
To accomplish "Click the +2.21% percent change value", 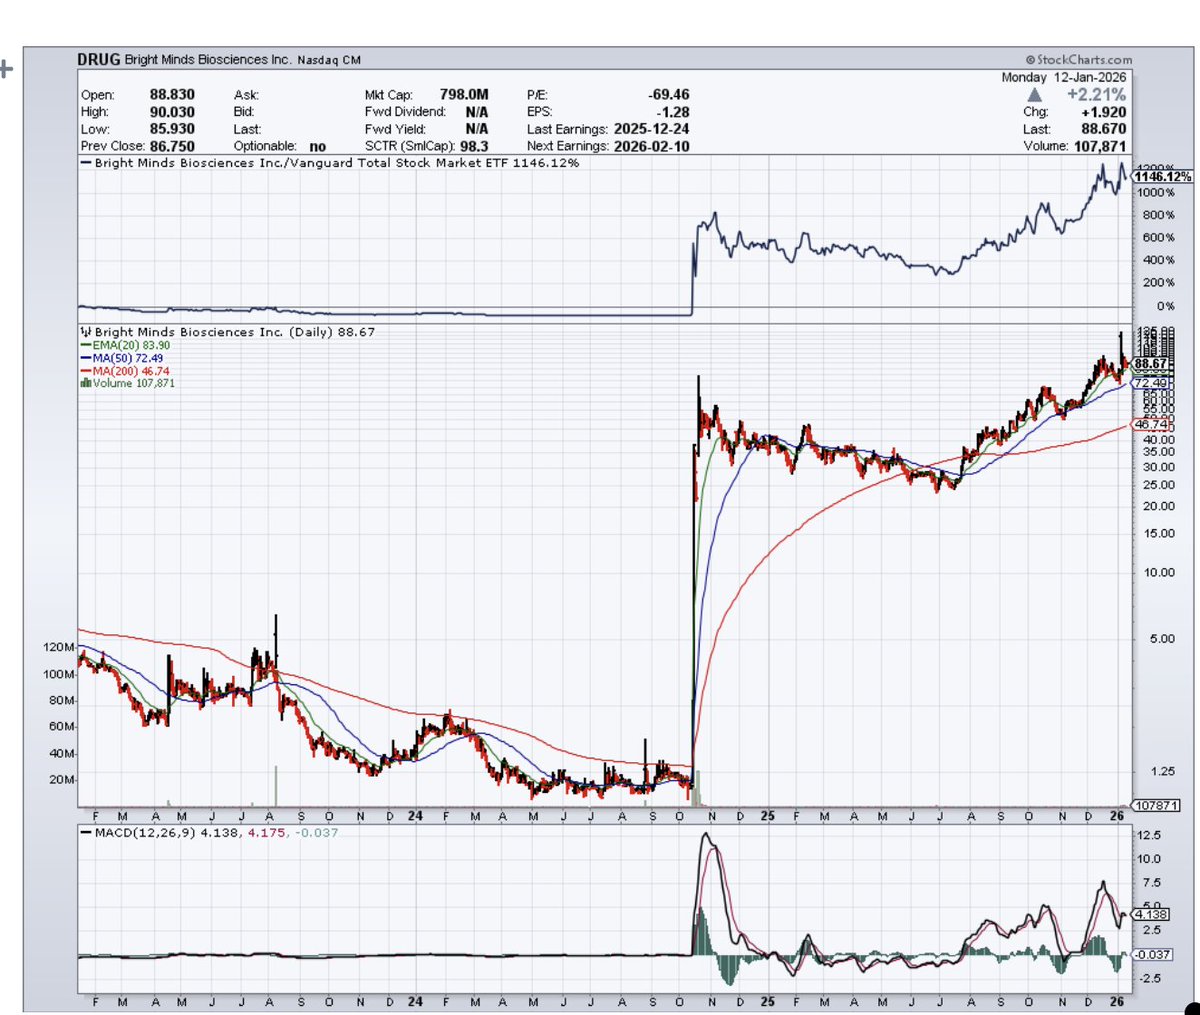I will [x=1096, y=95].
